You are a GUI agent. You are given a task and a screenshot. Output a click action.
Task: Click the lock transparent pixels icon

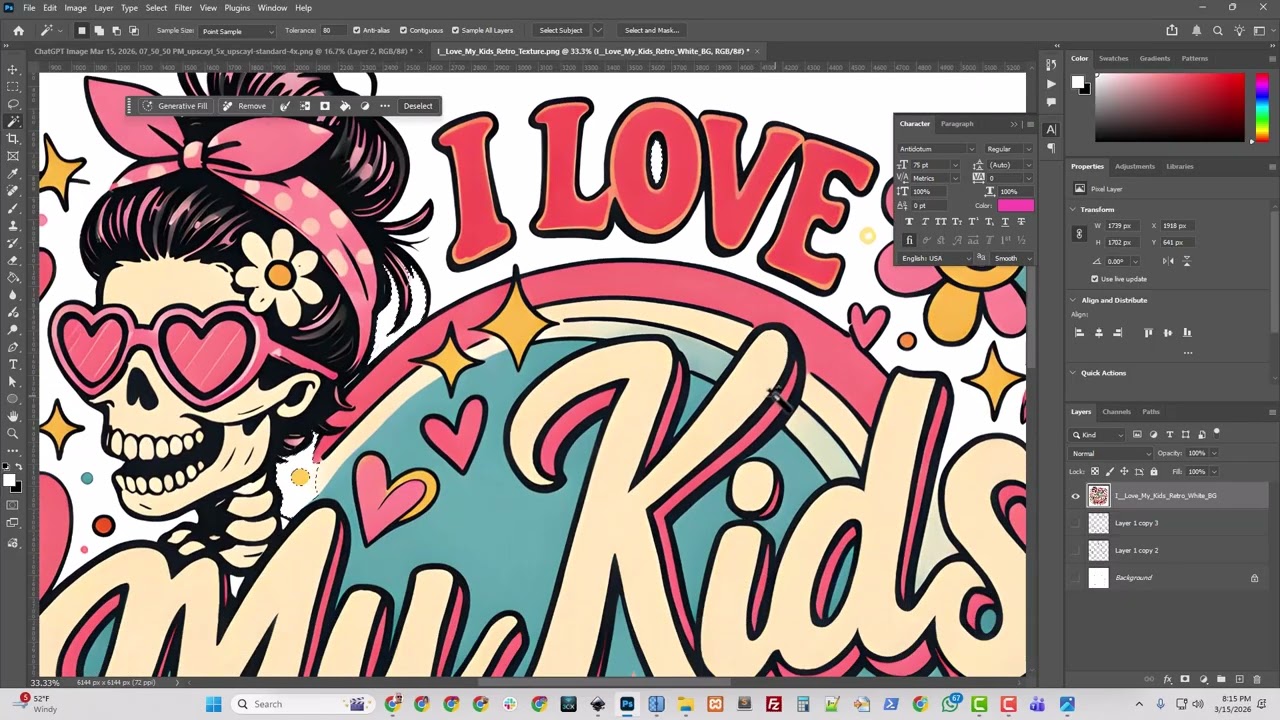click(x=1095, y=471)
